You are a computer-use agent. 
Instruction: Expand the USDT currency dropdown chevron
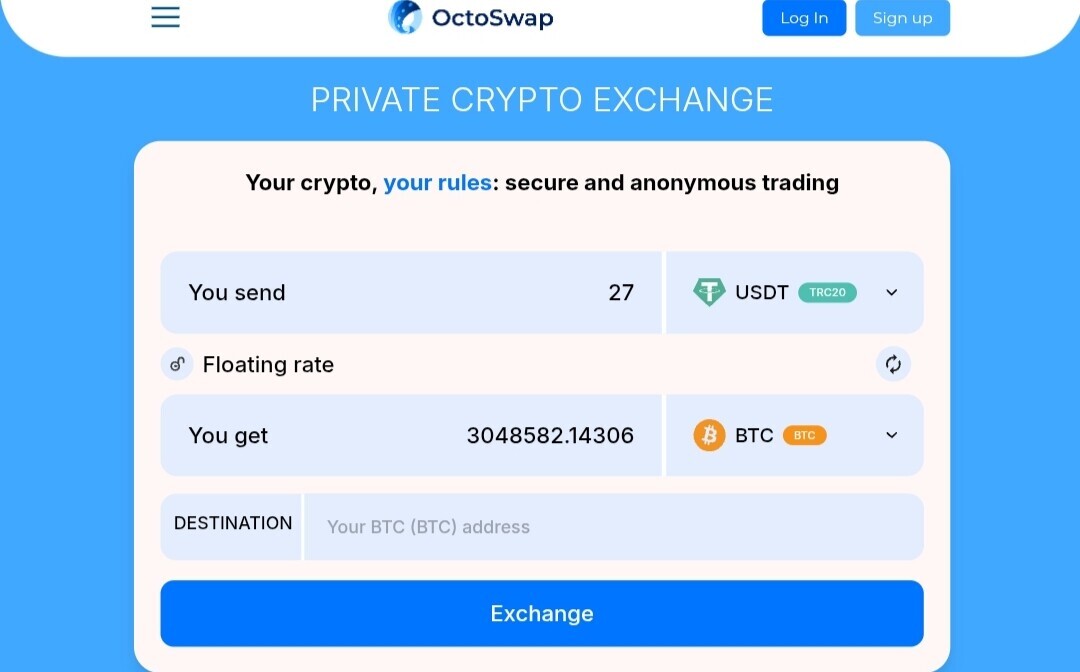(891, 292)
